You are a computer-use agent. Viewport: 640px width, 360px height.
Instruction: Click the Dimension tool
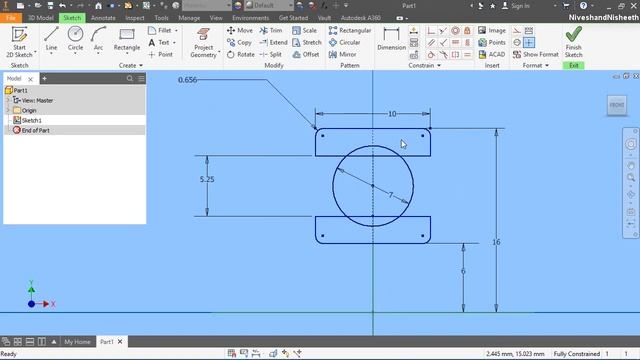point(391,39)
